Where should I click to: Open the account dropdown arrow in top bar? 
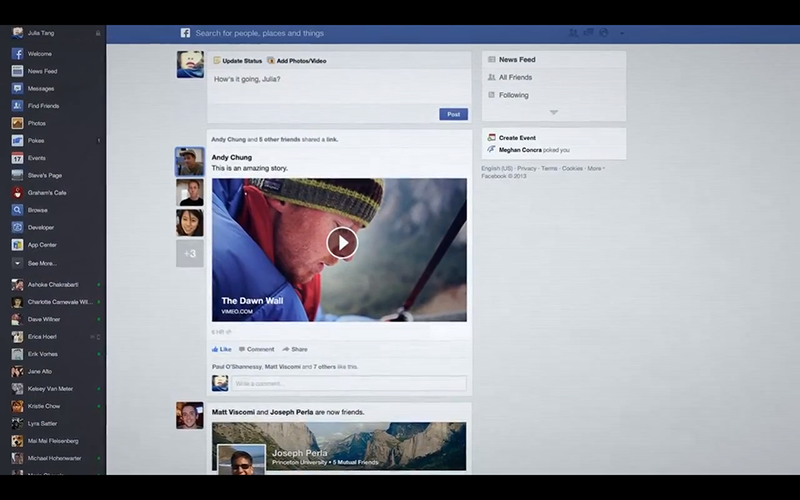point(621,33)
